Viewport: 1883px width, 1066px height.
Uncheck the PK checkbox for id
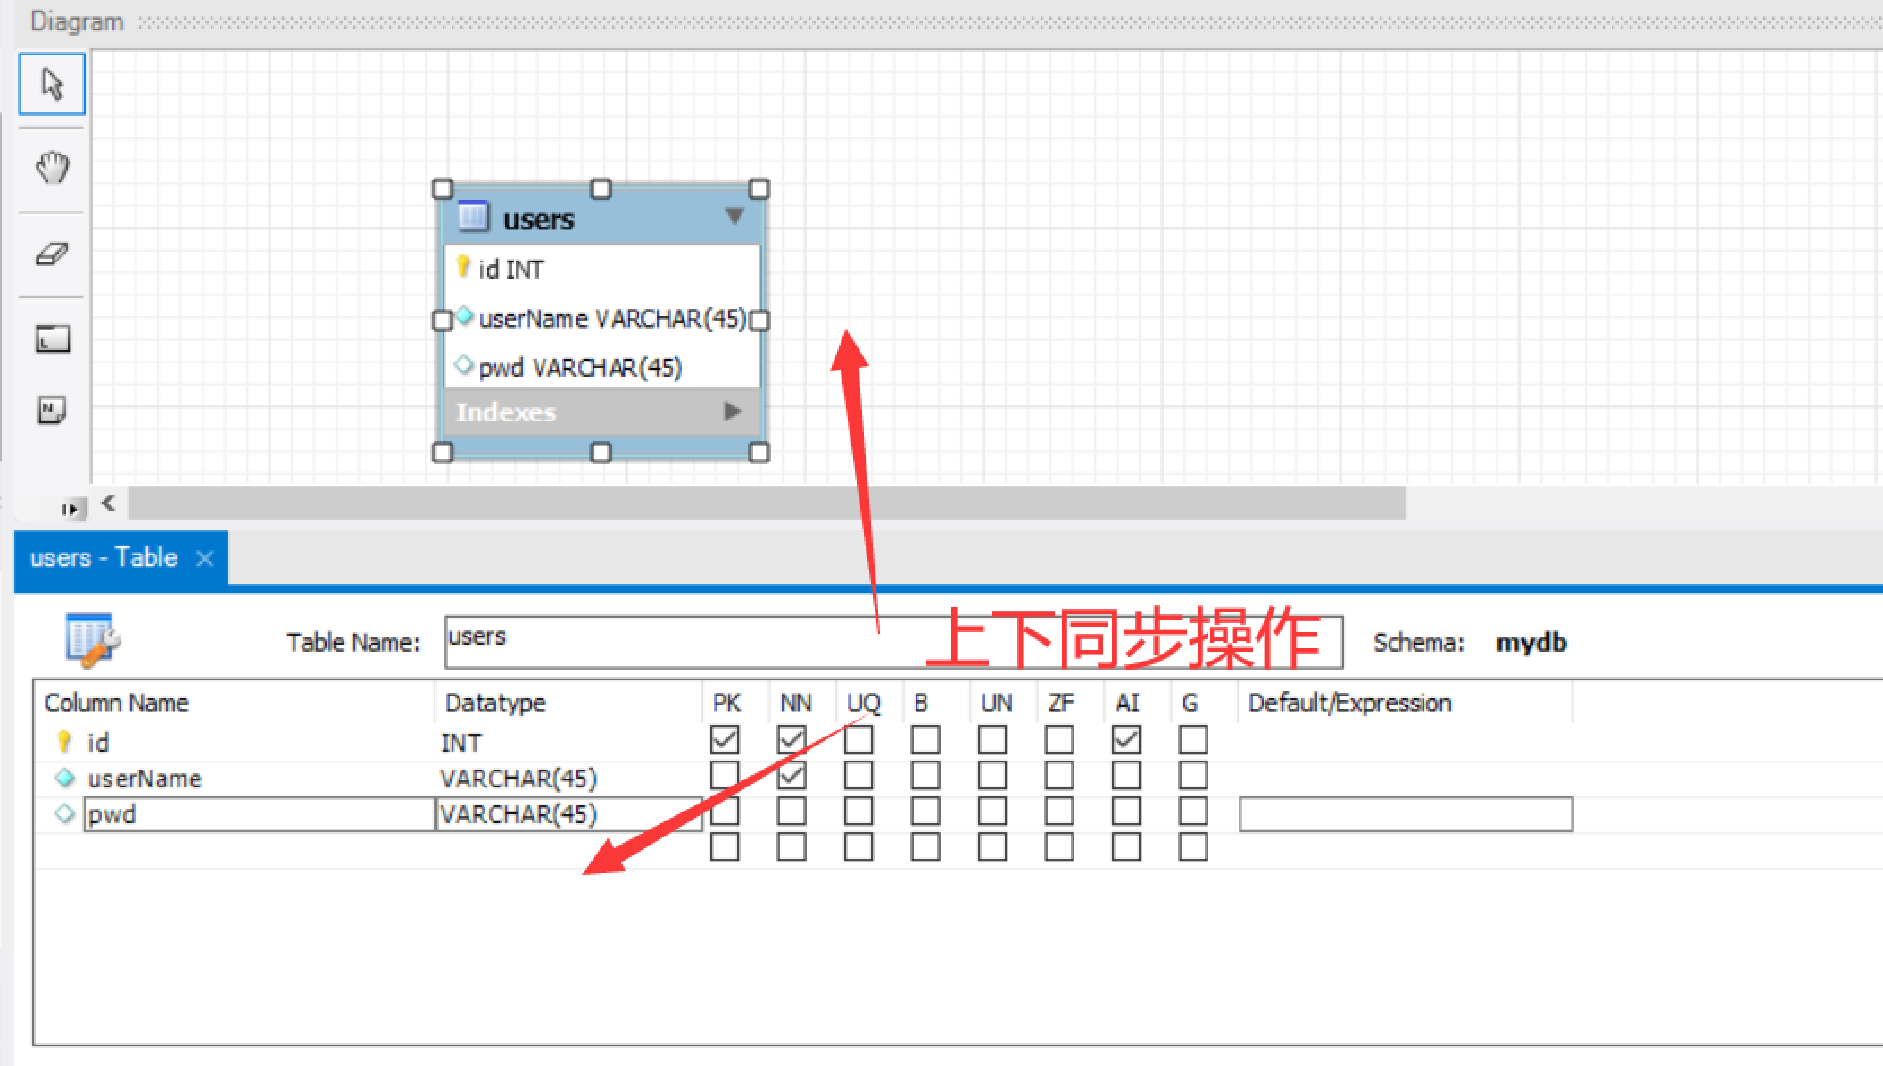tap(724, 739)
